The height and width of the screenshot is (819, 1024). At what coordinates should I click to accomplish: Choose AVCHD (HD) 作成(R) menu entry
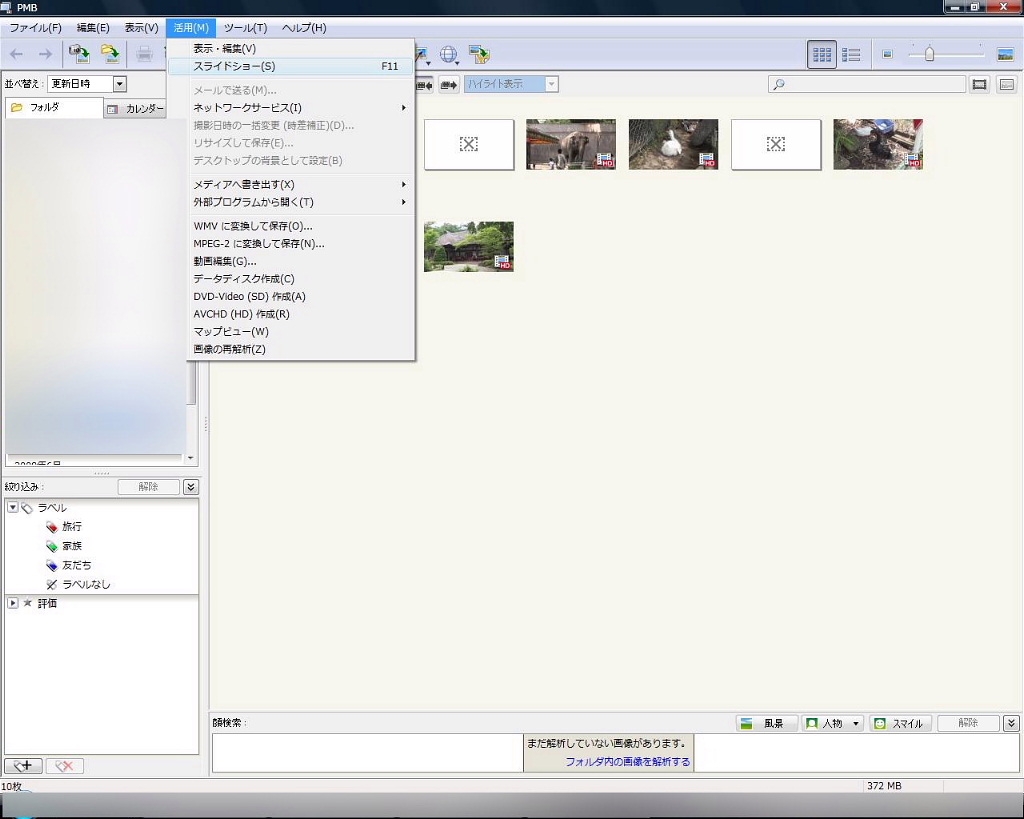tap(241, 314)
